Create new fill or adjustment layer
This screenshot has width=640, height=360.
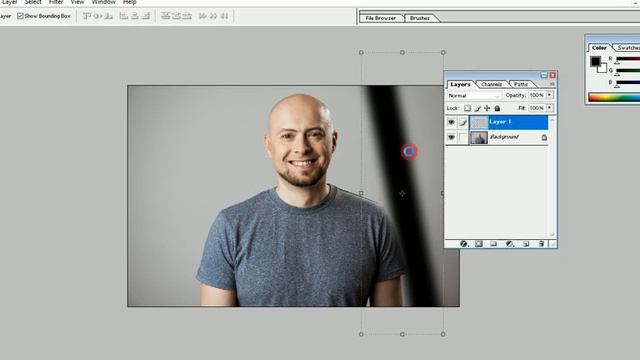(x=509, y=244)
